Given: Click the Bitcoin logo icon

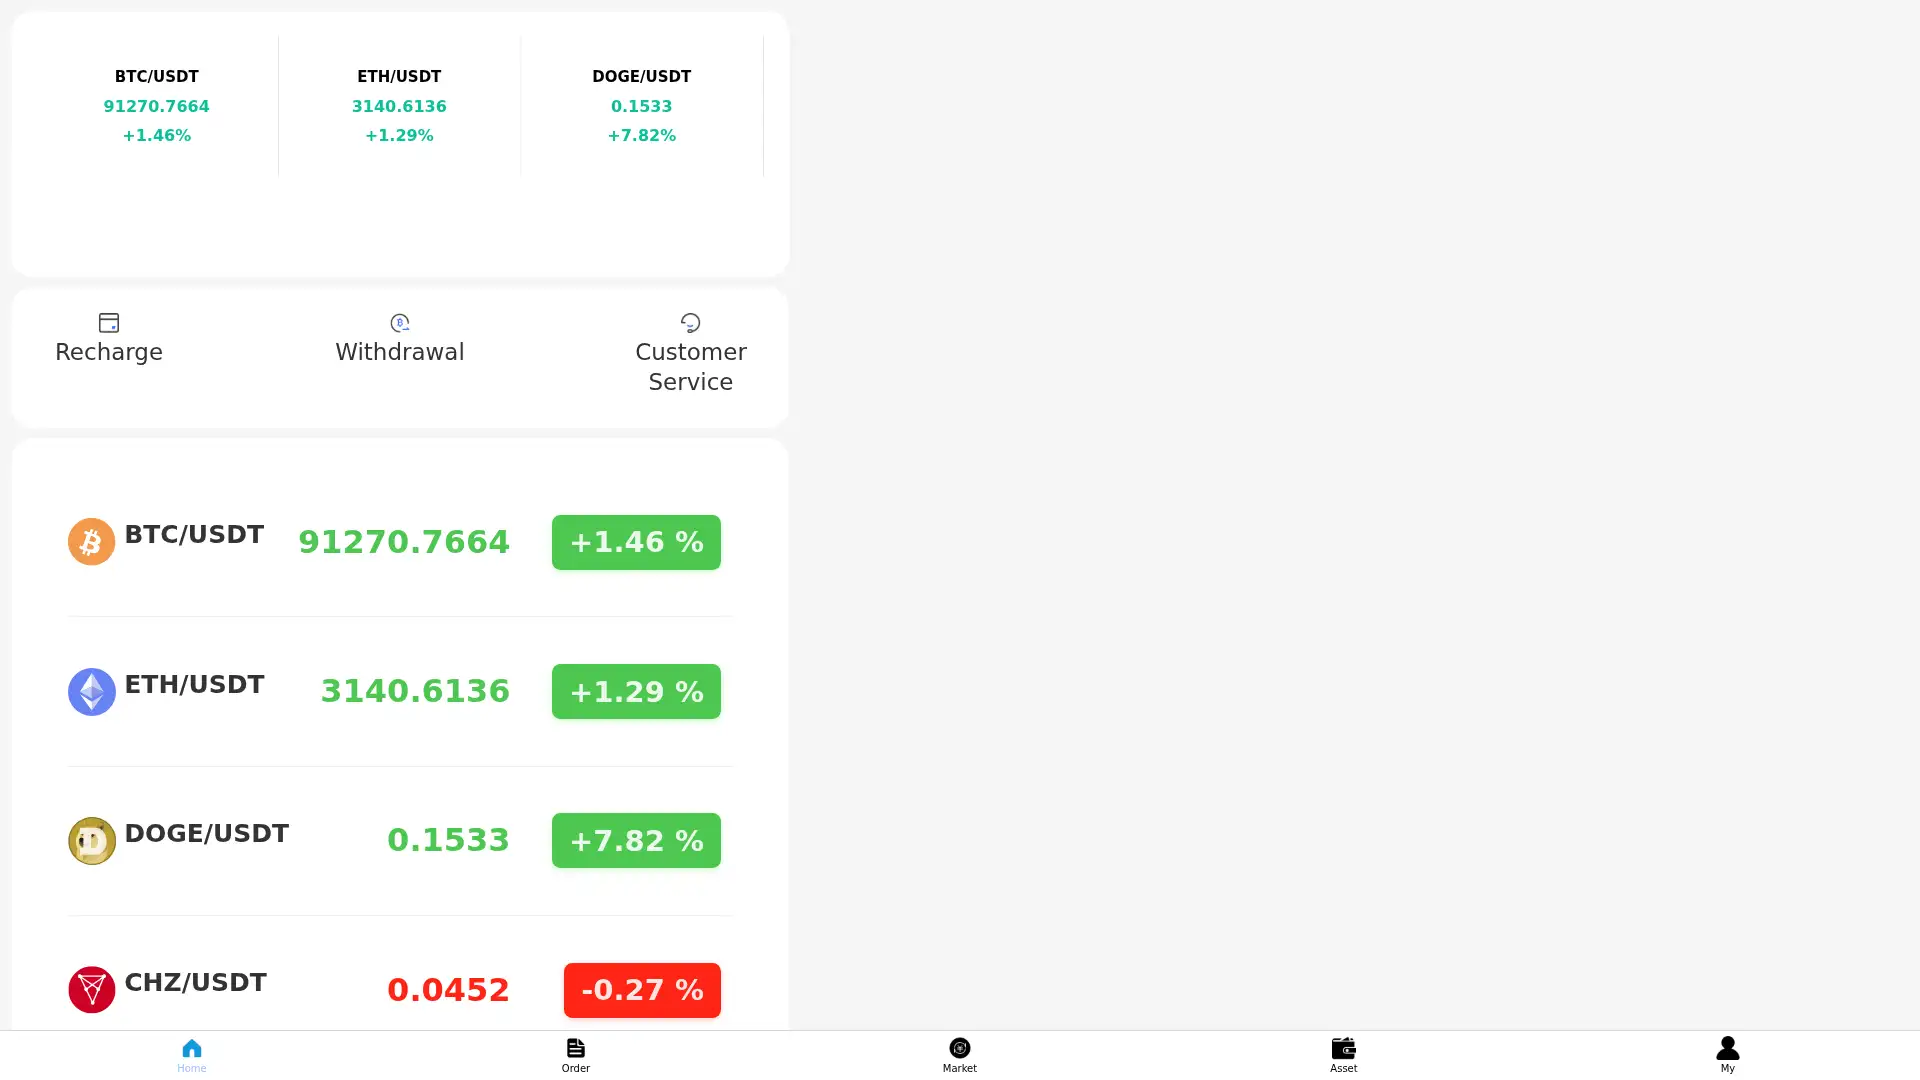Looking at the screenshot, I should point(91,542).
